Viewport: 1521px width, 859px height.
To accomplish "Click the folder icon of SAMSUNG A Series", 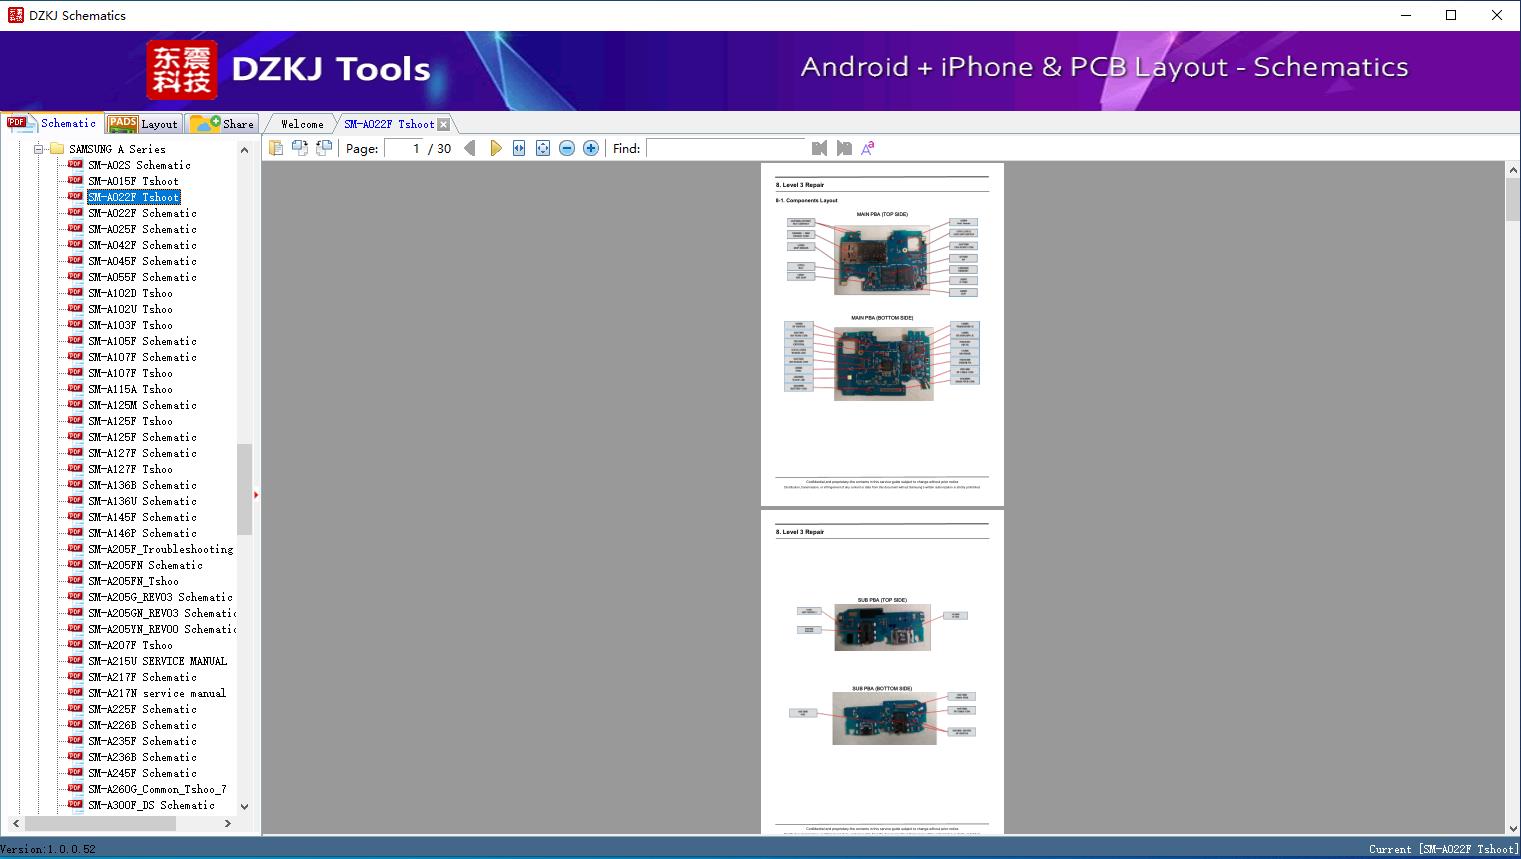I will pyautogui.click(x=57, y=149).
